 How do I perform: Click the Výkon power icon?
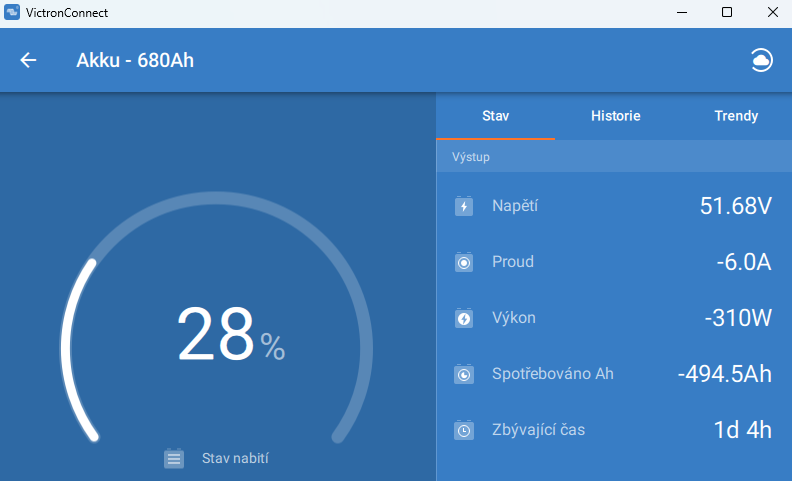pyautogui.click(x=464, y=319)
